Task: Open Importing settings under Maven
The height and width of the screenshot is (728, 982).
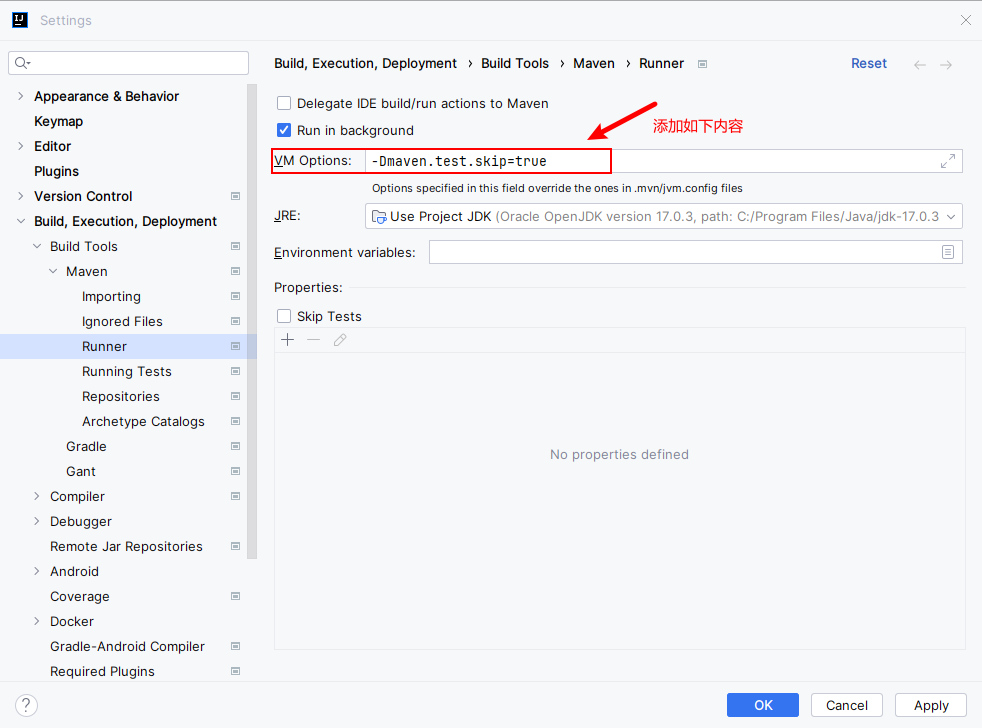Action: (111, 297)
